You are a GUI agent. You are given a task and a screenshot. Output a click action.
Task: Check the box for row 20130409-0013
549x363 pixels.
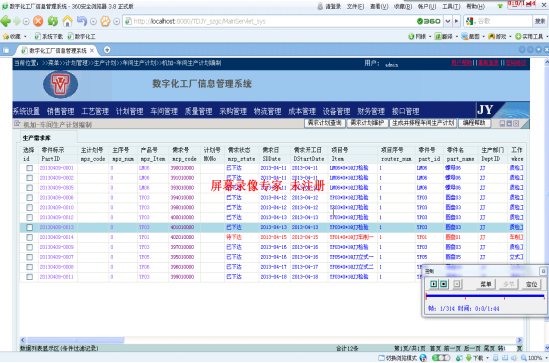(30, 227)
